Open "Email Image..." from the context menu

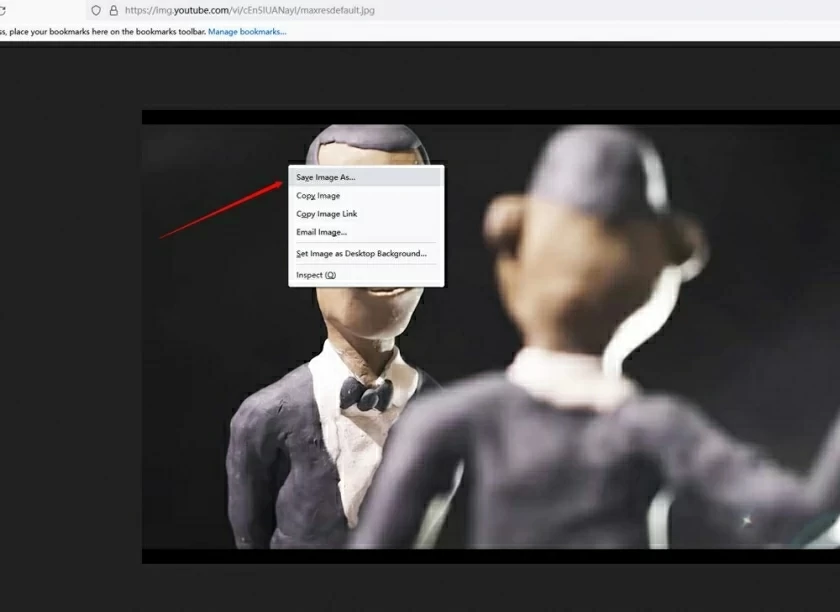320,231
